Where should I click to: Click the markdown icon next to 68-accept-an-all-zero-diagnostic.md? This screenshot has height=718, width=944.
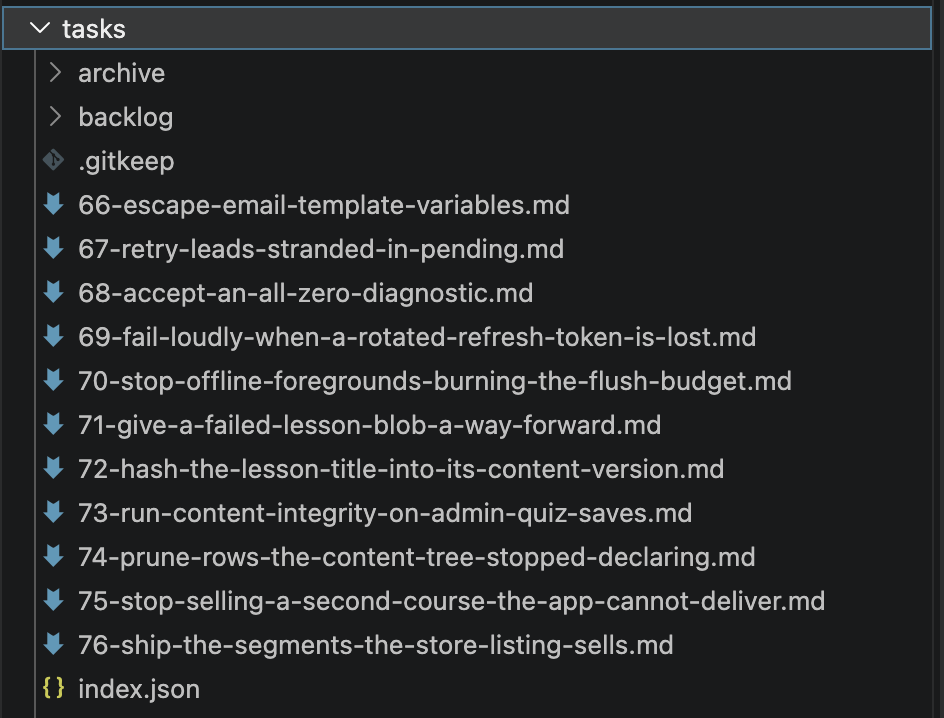tap(54, 292)
